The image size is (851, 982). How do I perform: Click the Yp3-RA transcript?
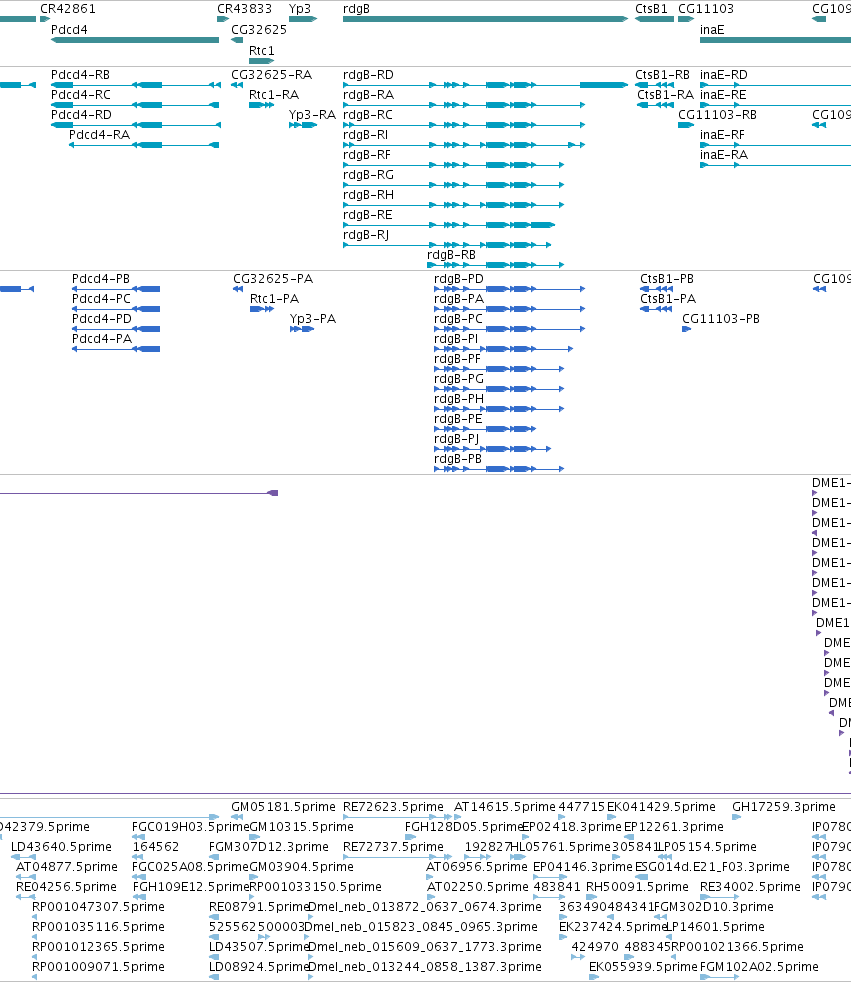click(x=302, y=125)
